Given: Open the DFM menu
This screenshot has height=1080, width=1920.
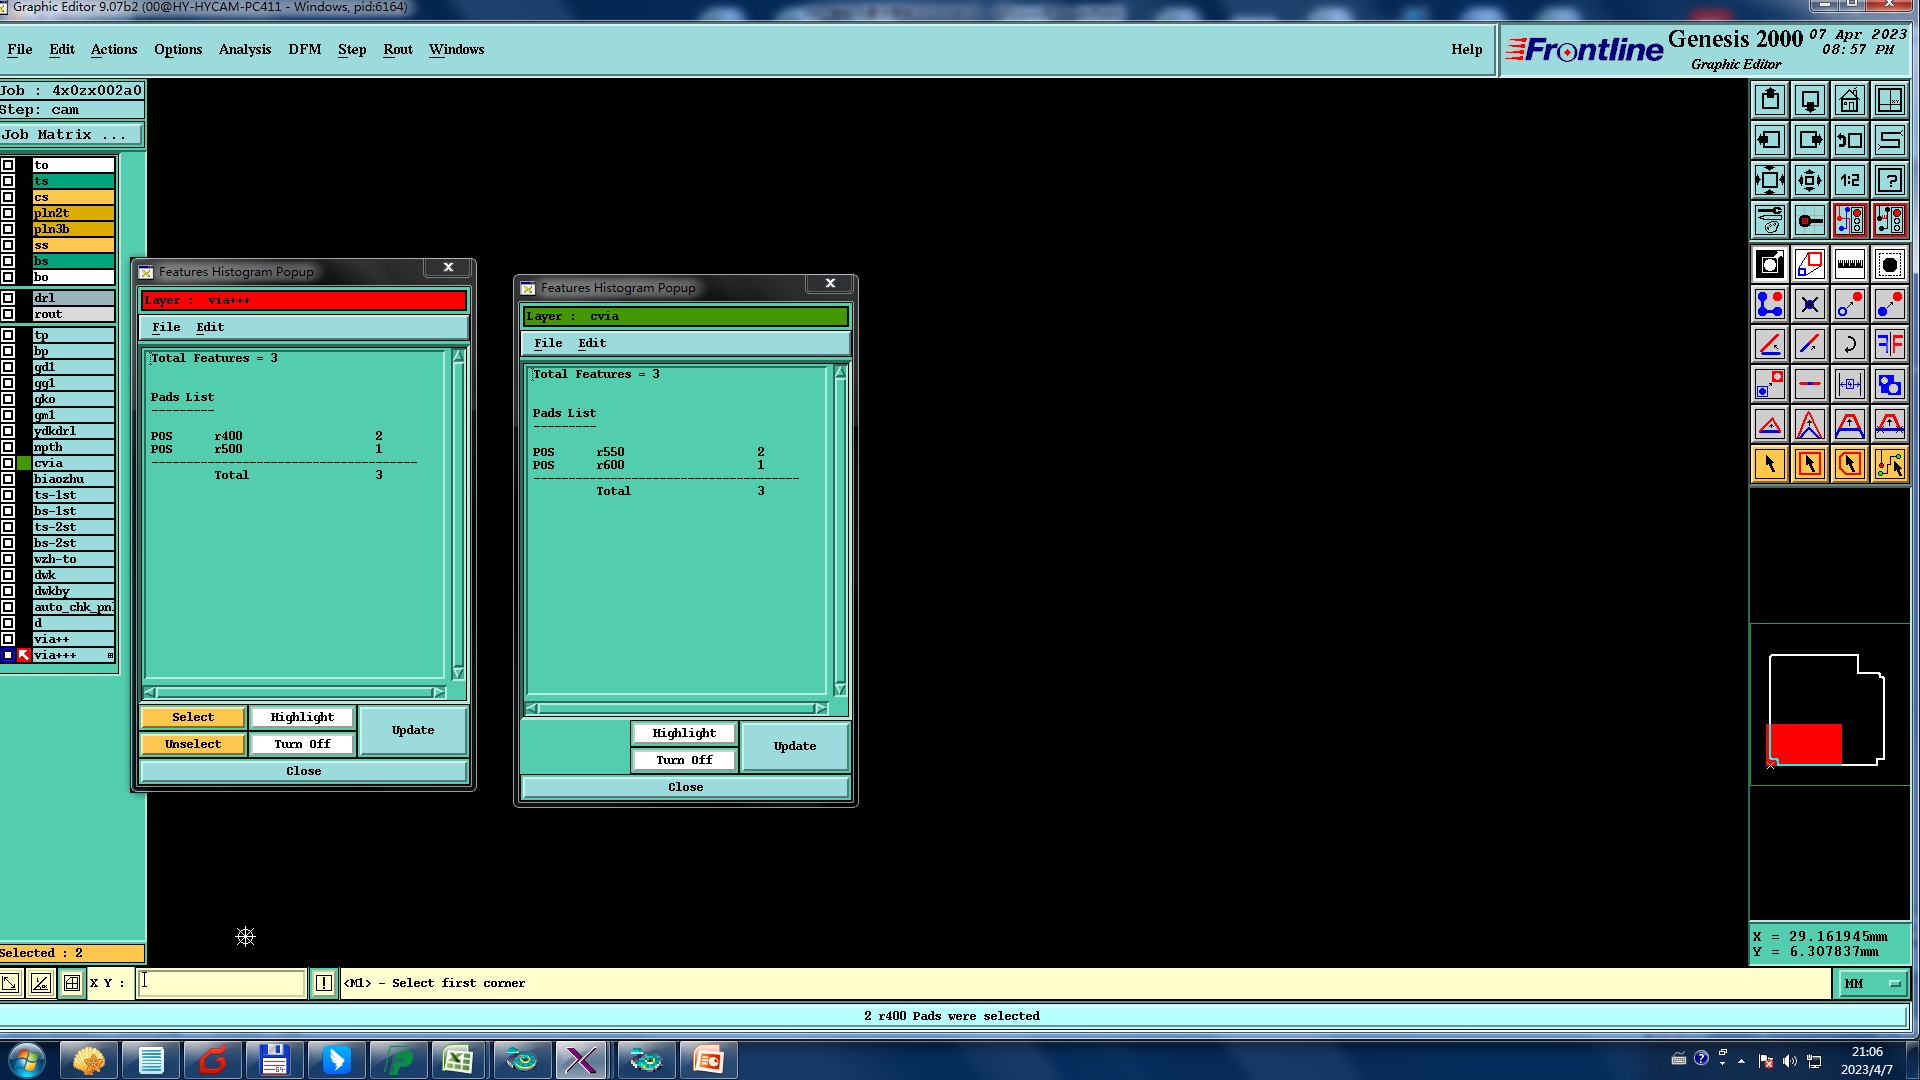Looking at the screenshot, I should click(x=304, y=49).
